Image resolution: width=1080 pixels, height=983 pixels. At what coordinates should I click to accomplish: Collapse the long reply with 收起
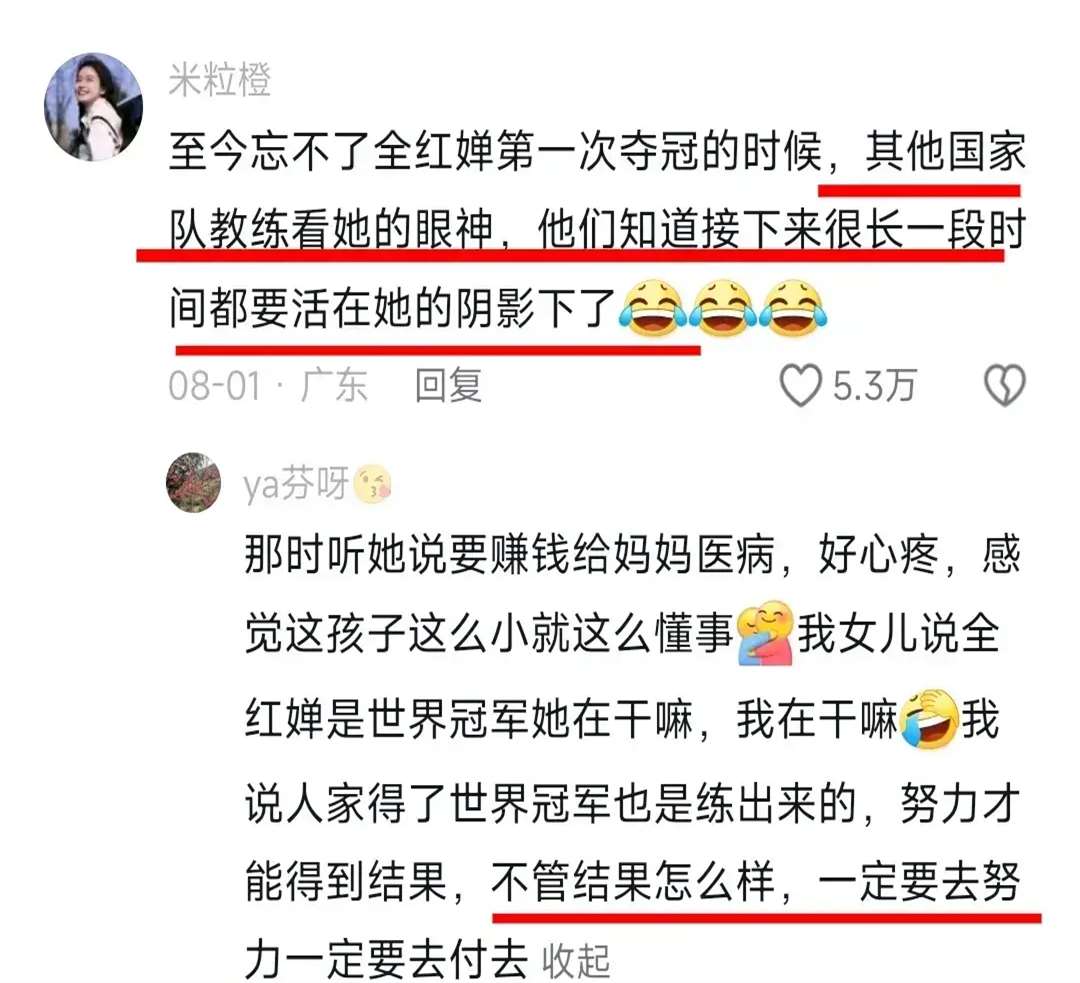pos(576,960)
